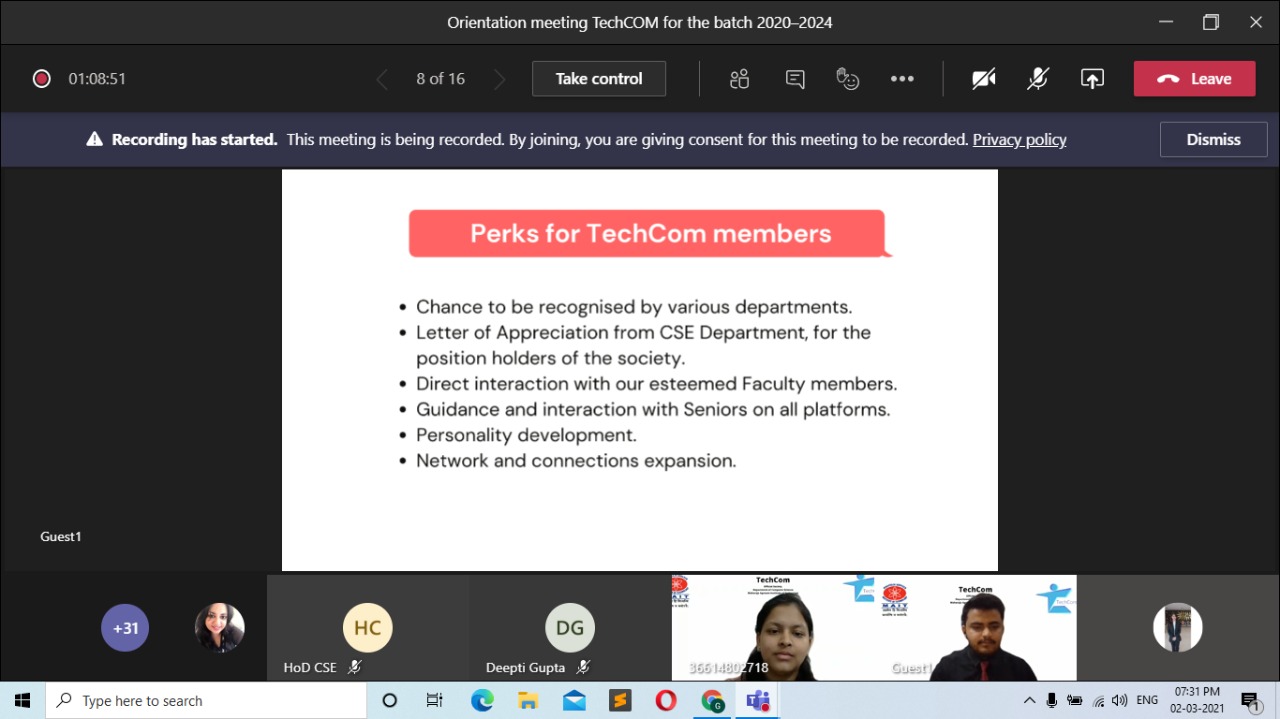Open the volume speaker icon

click(1119, 700)
